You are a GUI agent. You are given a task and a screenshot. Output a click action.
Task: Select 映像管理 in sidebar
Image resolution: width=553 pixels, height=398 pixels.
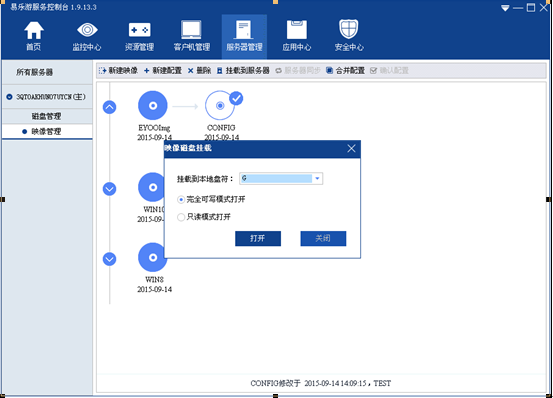coord(47,131)
